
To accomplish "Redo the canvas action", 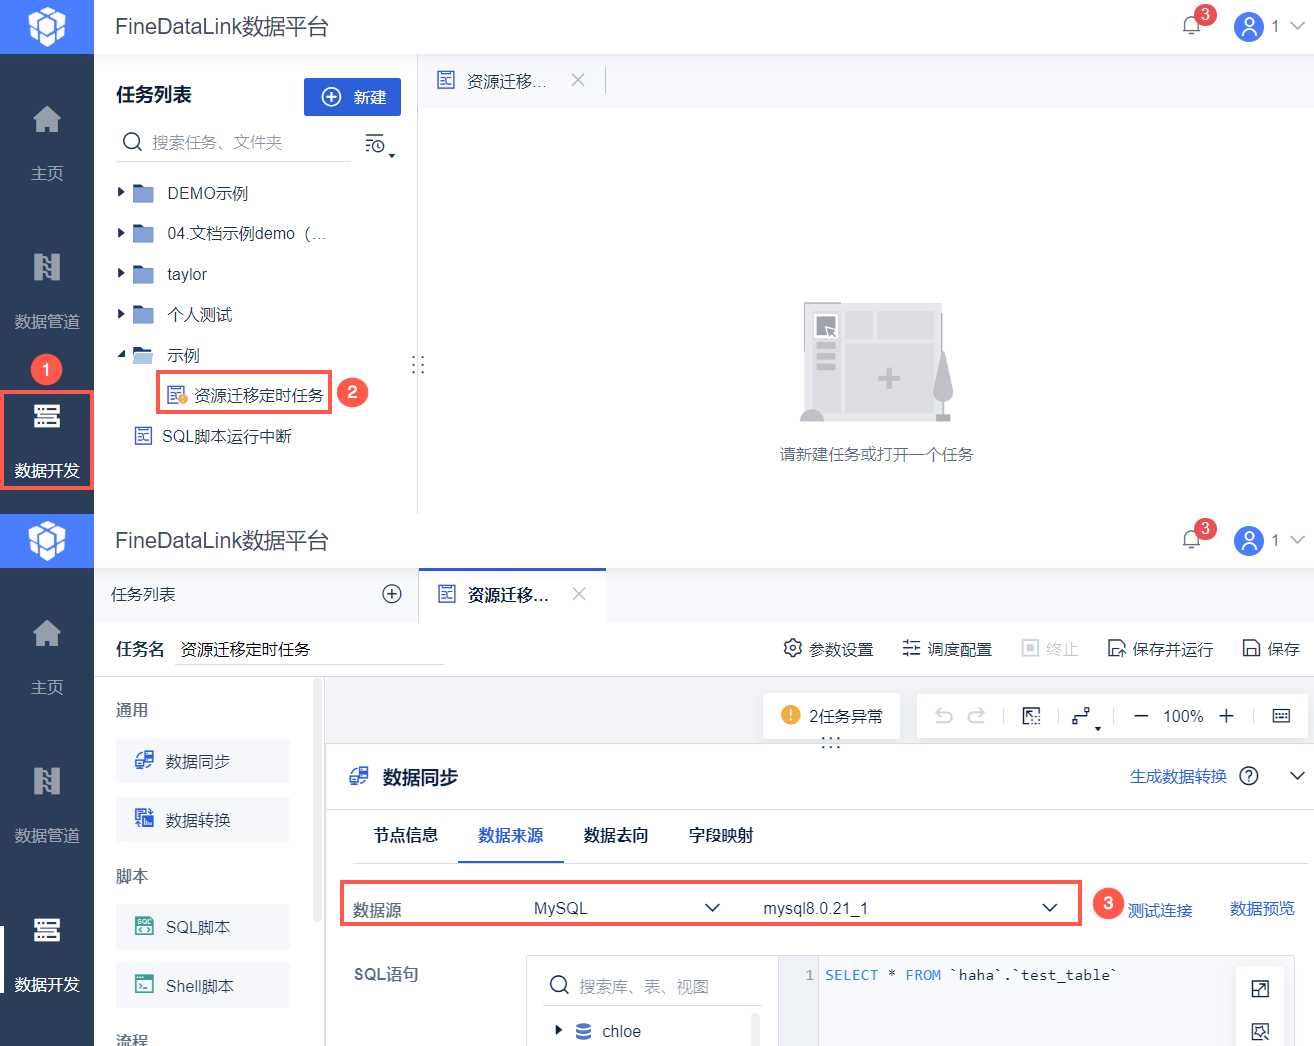I will pos(977,716).
